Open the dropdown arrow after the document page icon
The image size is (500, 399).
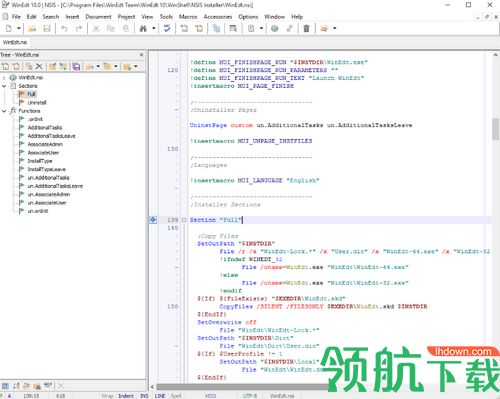pos(261,29)
